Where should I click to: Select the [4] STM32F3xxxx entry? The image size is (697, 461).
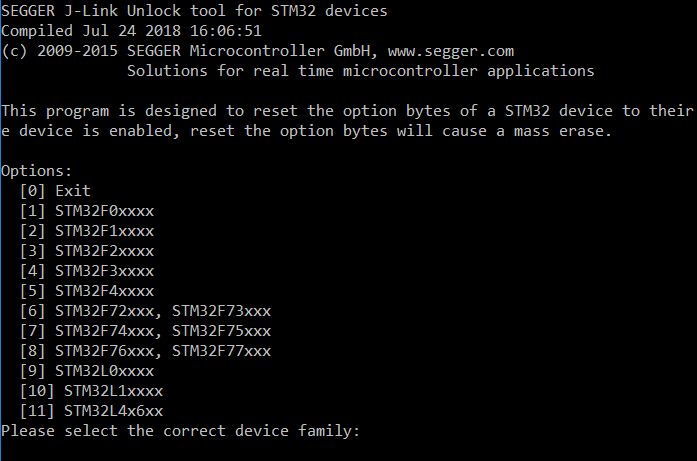coord(87,270)
